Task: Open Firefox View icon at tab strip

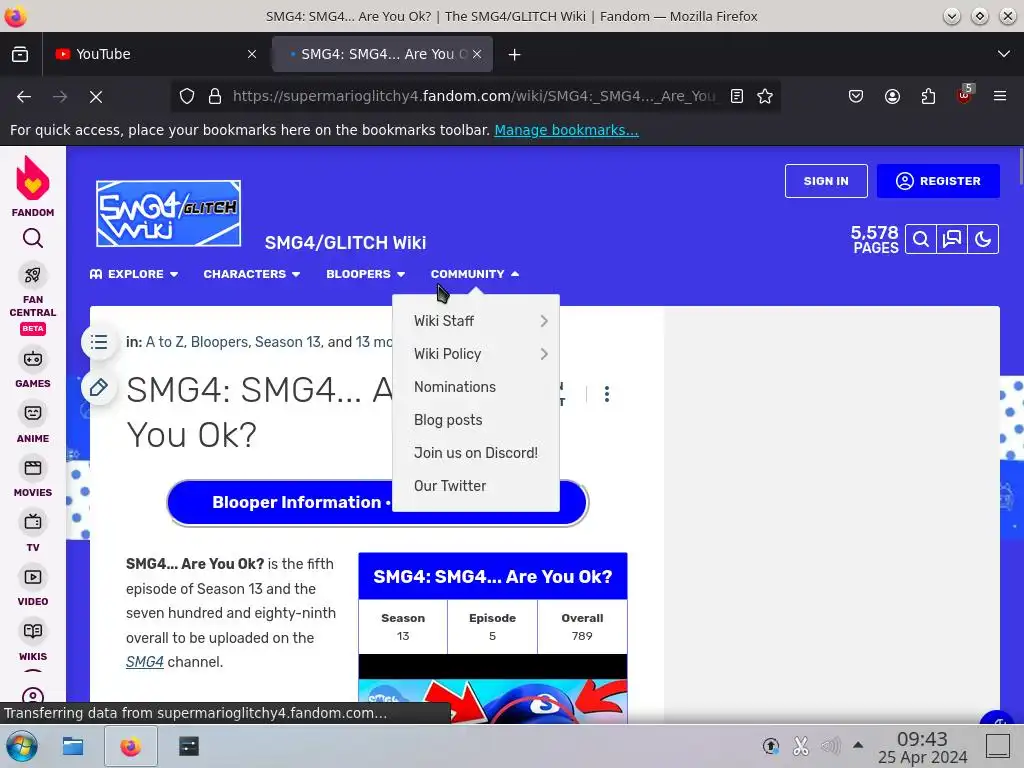Action: click(20, 54)
